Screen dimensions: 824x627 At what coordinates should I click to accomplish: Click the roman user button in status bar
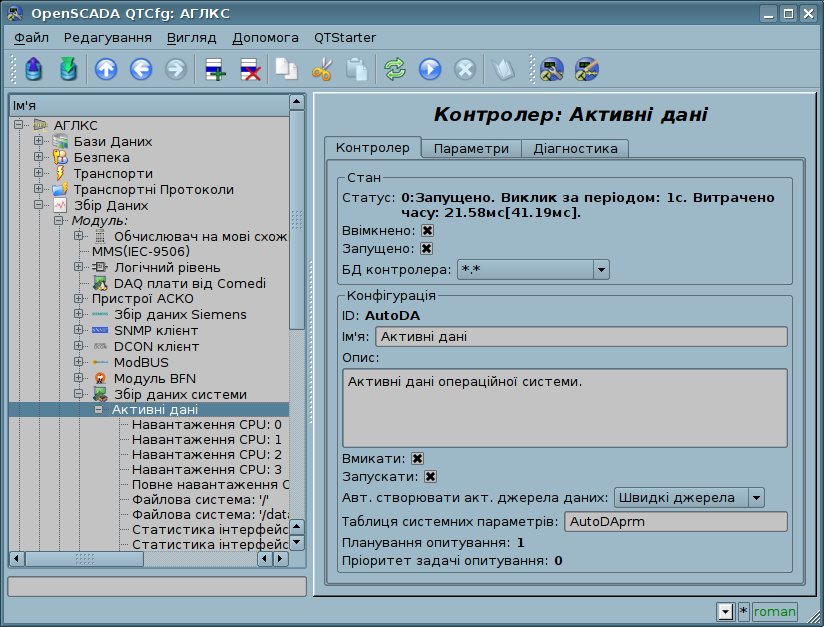pos(775,611)
